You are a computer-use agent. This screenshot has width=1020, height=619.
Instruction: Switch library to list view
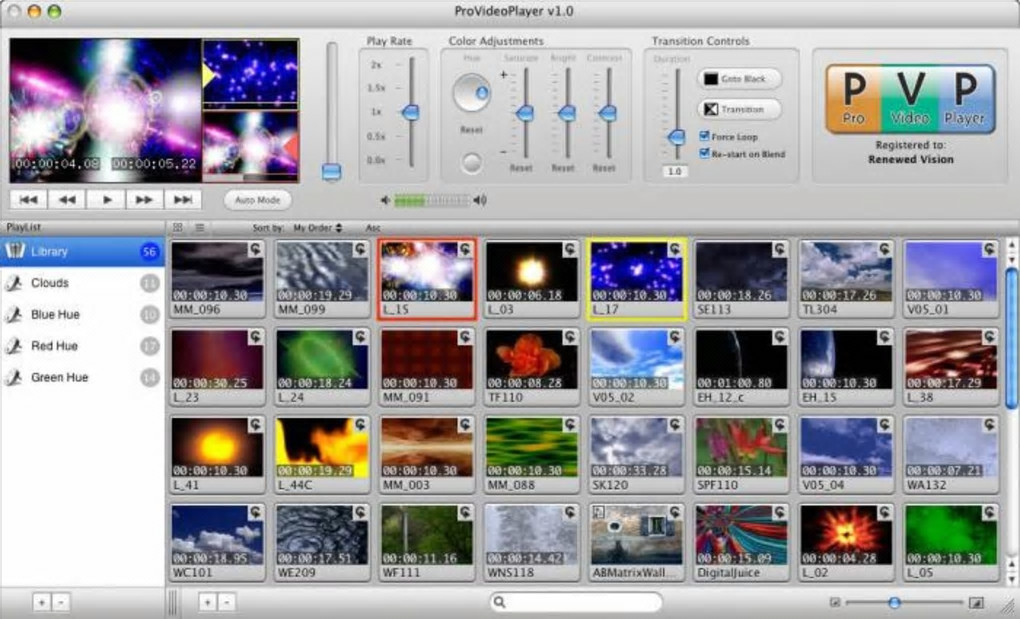pyautogui.click(x=199, y=228)
